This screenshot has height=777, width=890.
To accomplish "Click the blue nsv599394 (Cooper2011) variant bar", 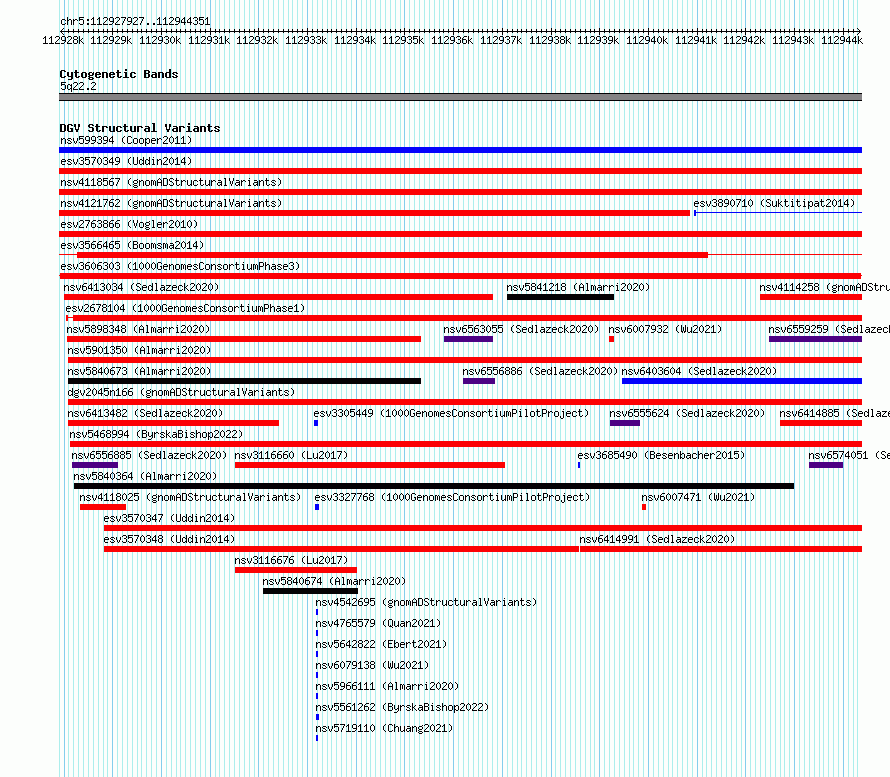I will 460,150.
